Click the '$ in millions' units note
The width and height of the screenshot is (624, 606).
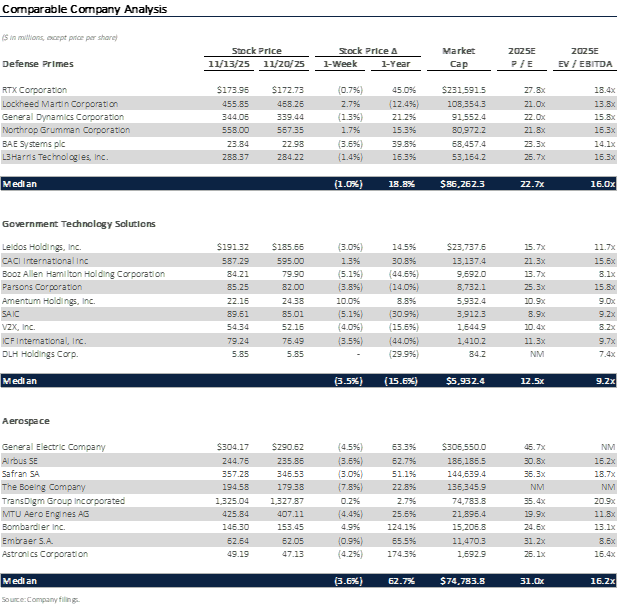[60, 37]
